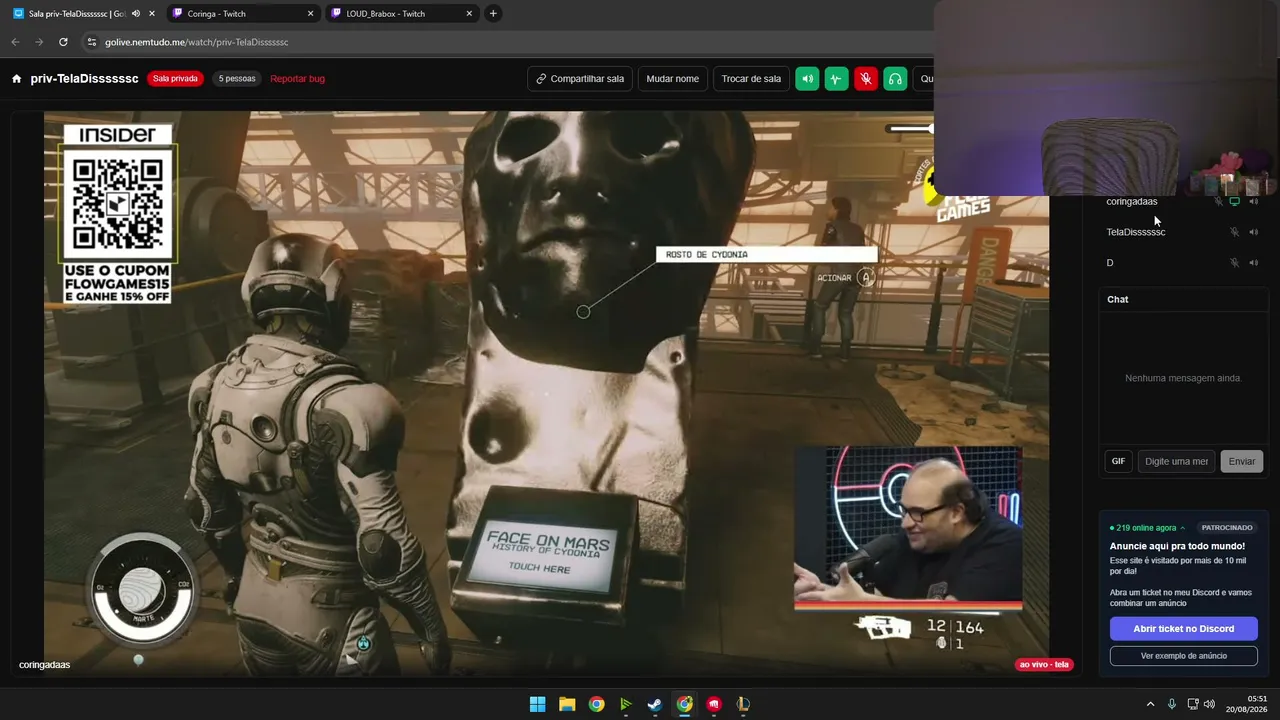Image resolution: width=1280 pixels, height=720 pixels.
Task: Click the browser address bar URL
Action: point(197,42)
